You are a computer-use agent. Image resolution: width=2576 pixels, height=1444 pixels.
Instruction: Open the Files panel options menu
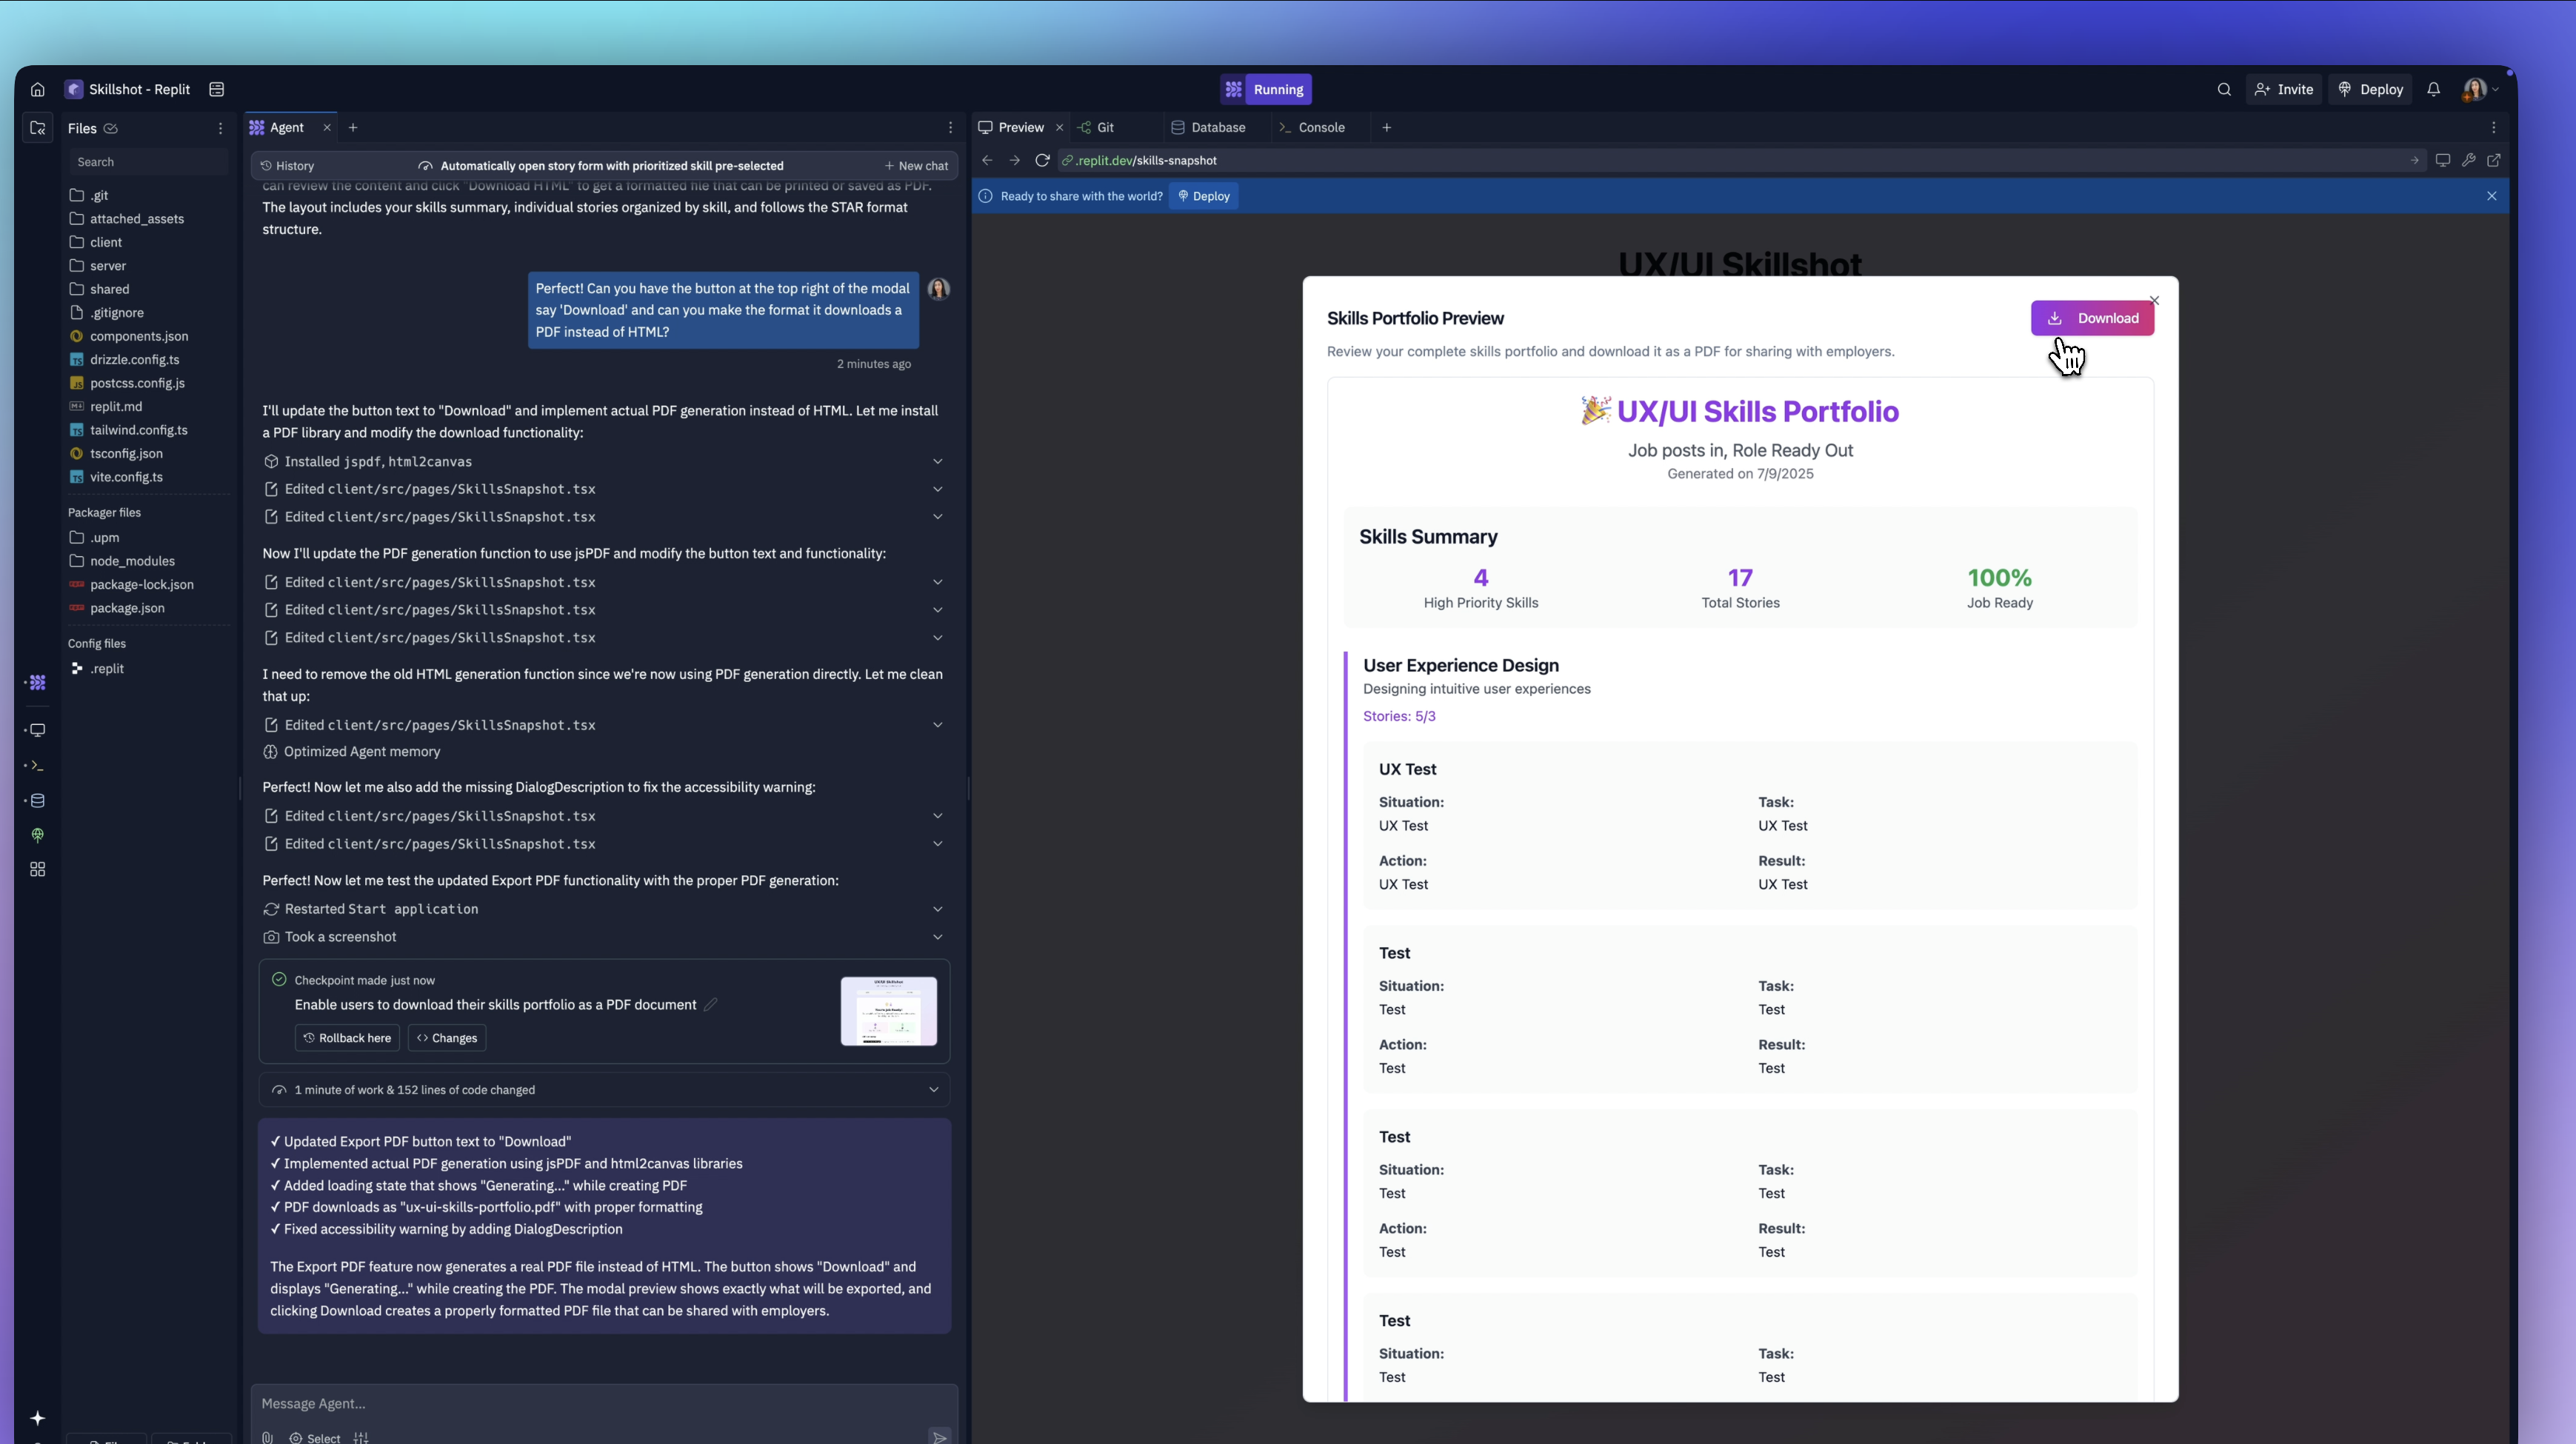220,128
